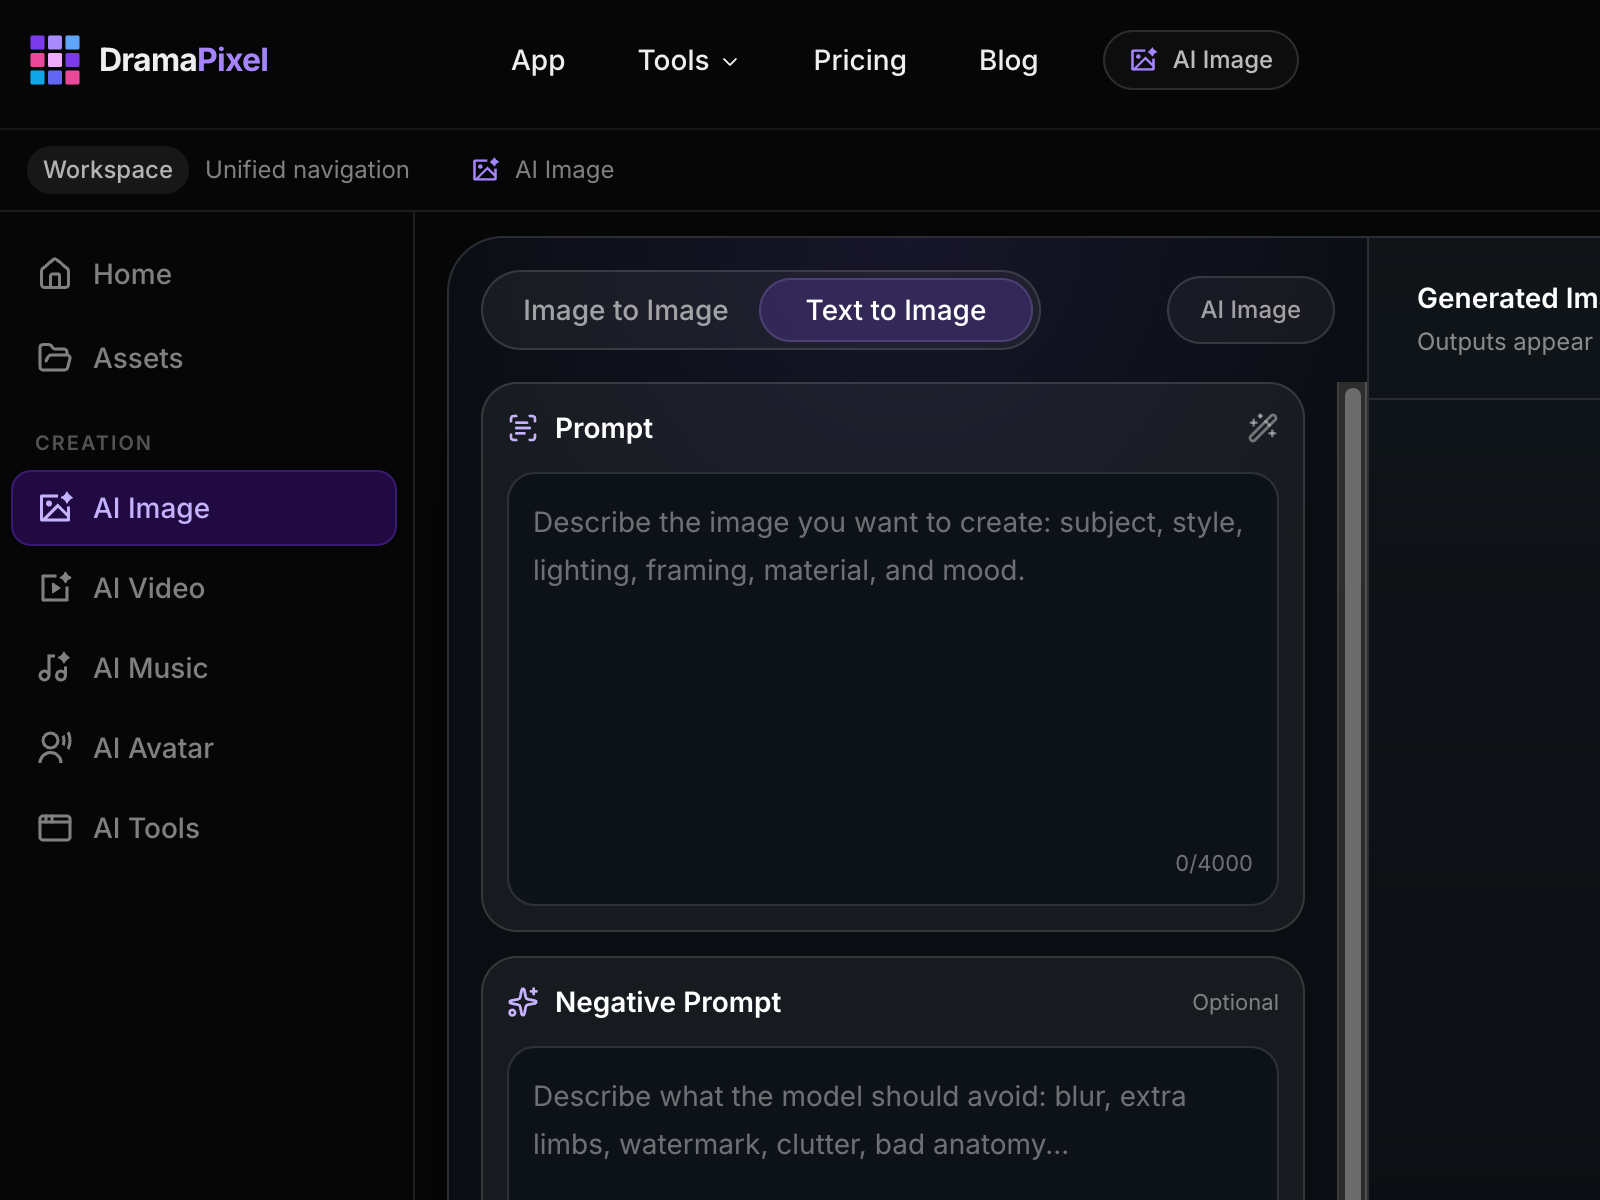This screenshot has height=1200, width=1600.
Task: Click the panel's vertical scrollbar
Action: point(1352,790)
